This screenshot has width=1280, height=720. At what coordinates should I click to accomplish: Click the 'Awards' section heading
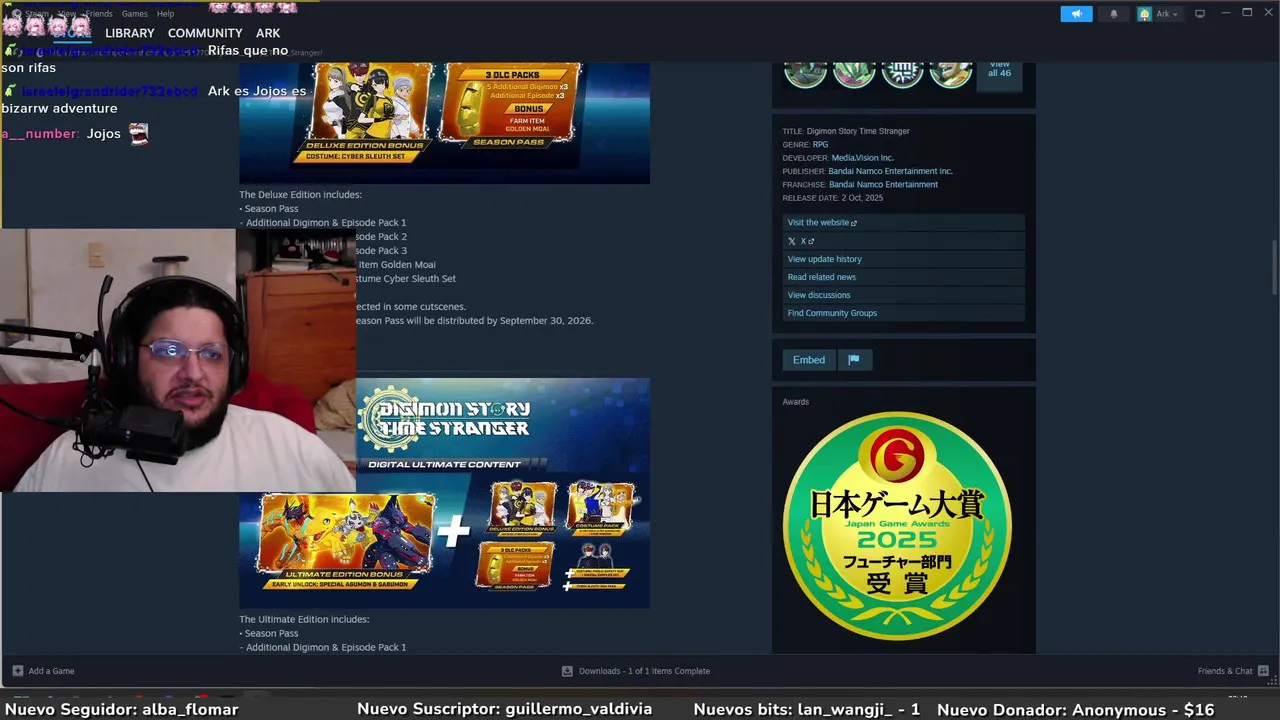tap(796, 402)
